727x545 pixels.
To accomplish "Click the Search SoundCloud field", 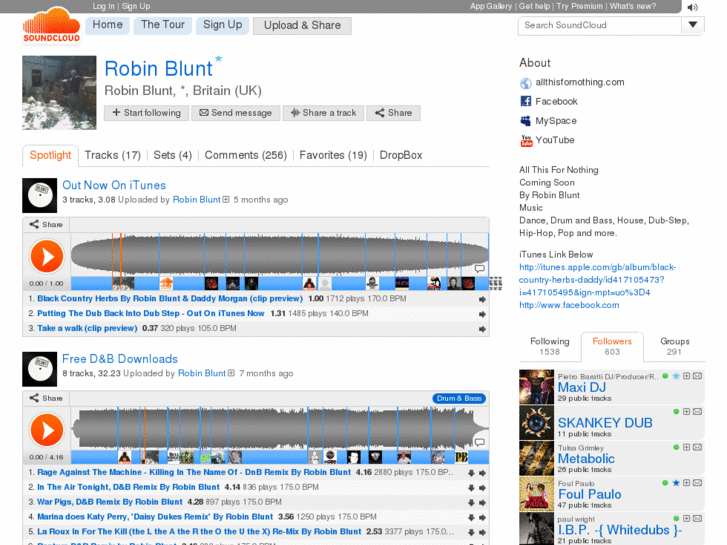I will click(x=599, y=25).
